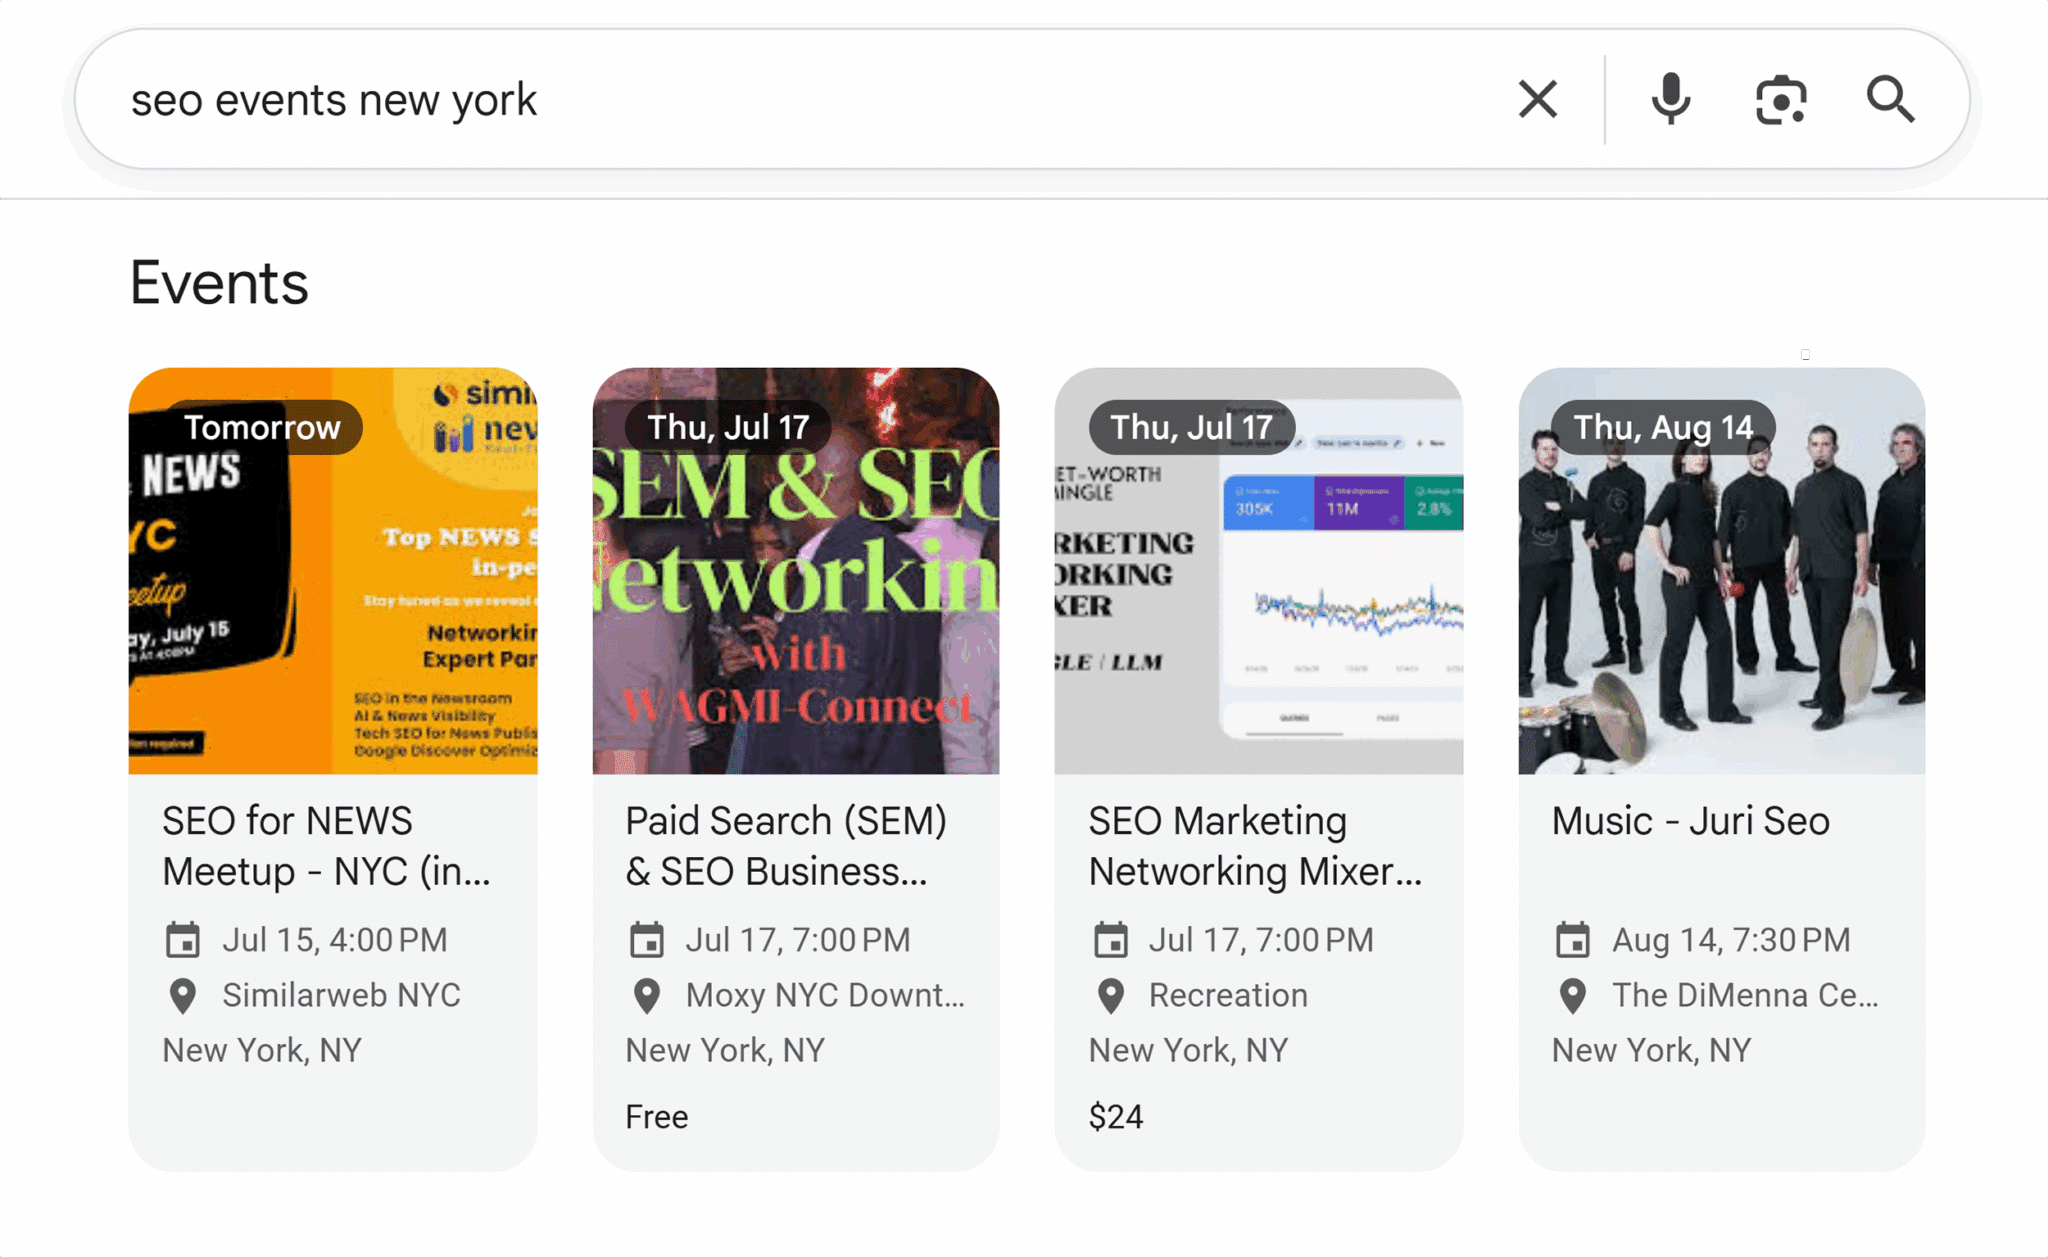This screenshot has width=2048, height=1257.
Task: Click location pin beside Recreation
Action: (1110, 996)
